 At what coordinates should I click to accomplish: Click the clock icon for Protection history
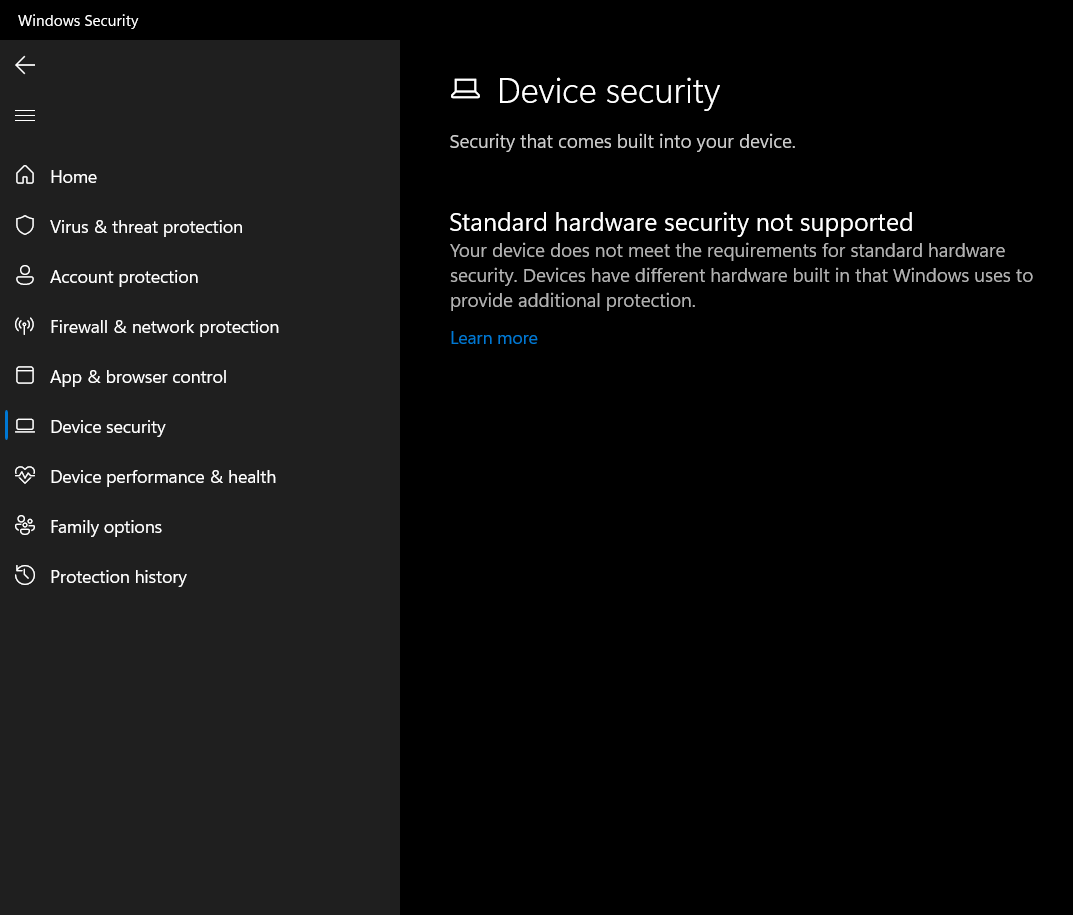25,576
